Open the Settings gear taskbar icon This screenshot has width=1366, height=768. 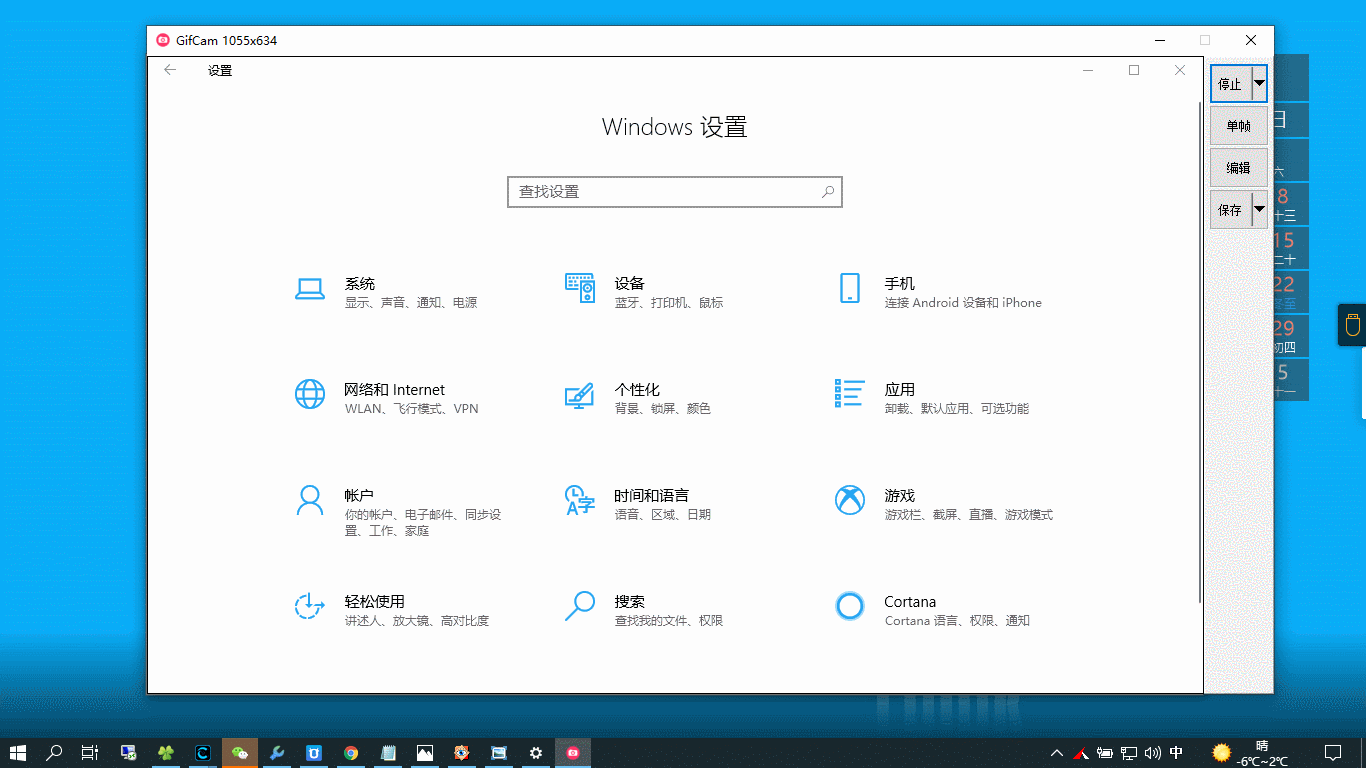pyautogui.click(x=536, y=753)
